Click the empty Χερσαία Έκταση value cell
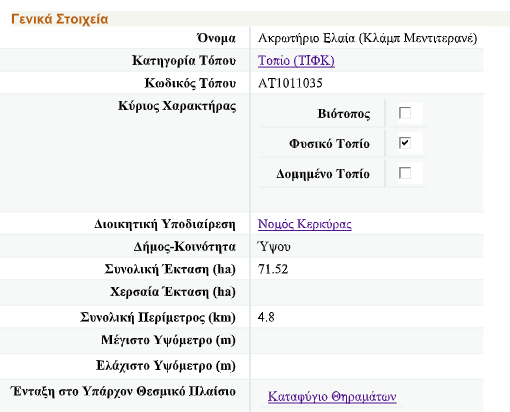 tap(367, 292)
